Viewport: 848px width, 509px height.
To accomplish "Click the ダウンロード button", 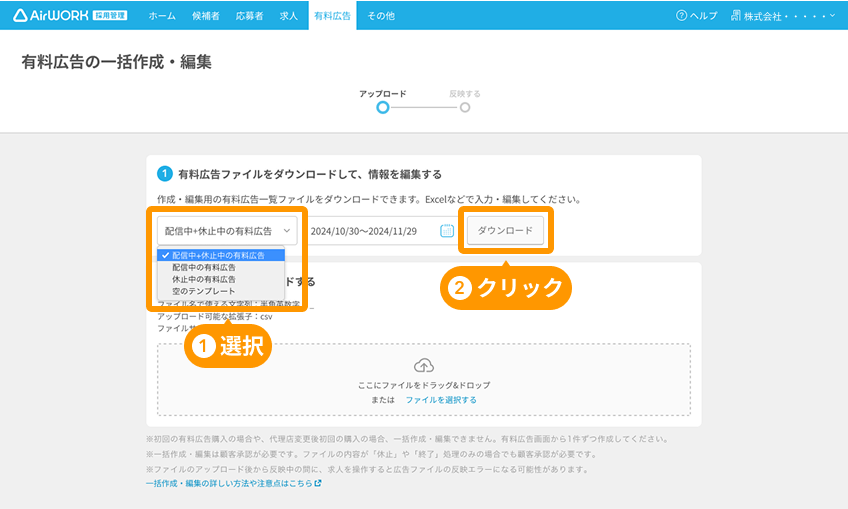I will pyautogui.click(x=505, y=230).
